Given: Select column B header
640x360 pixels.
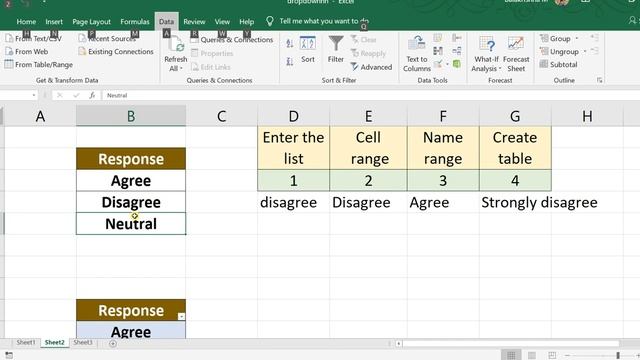Looking at the screenshot, I should point(131,116).
